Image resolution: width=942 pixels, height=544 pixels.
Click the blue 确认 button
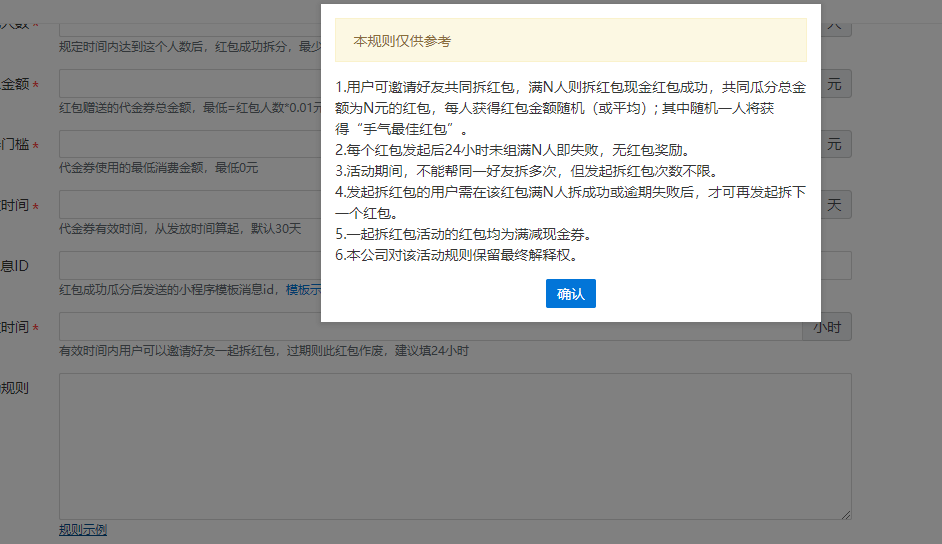coord(570,294)
